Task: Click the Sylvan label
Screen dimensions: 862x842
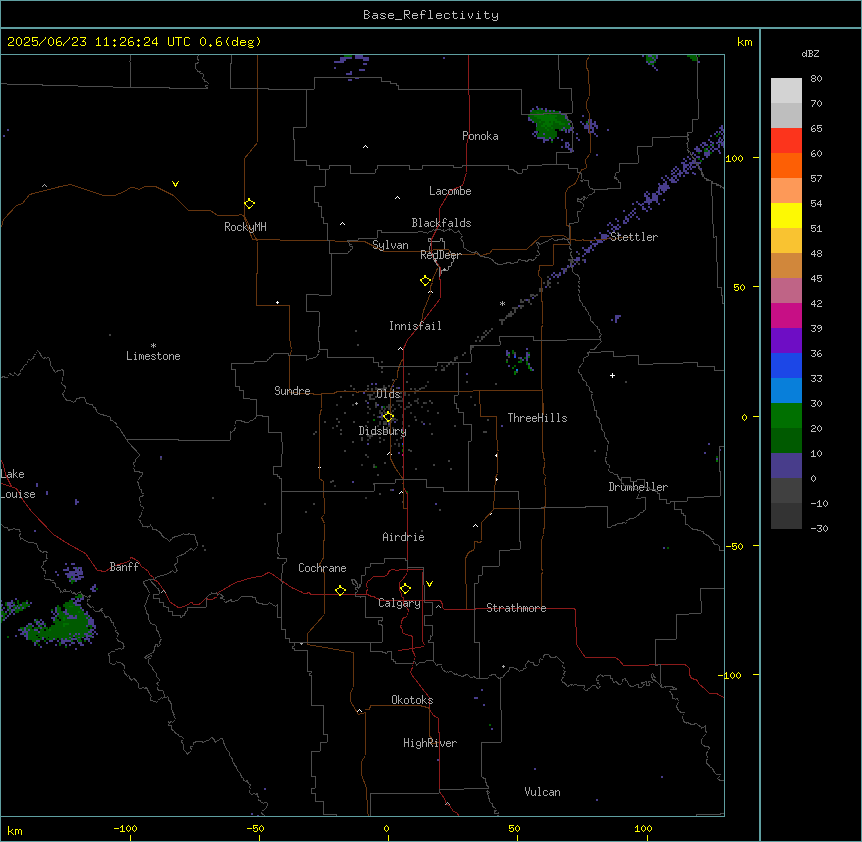Action: click(390, 245)
